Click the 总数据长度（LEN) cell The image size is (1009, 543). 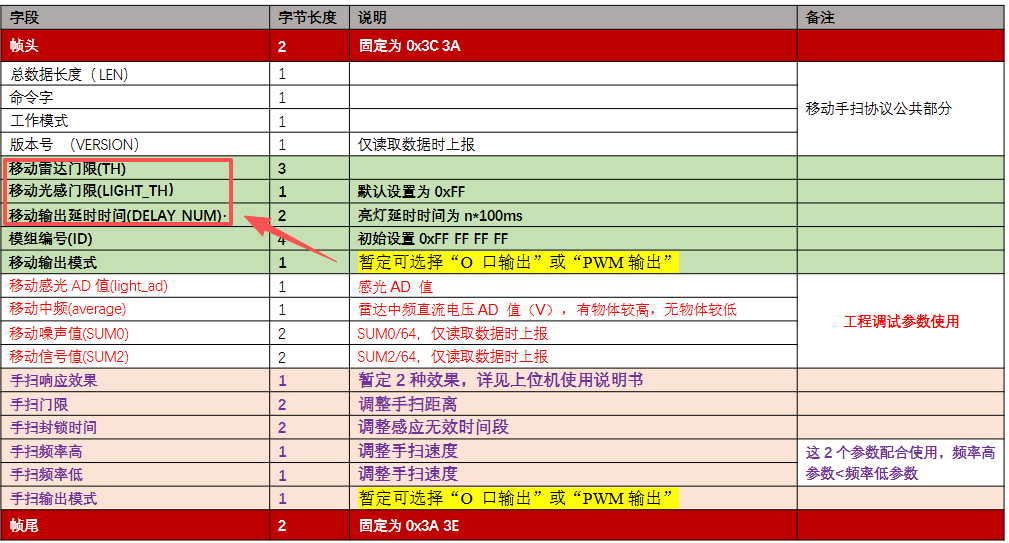click(135, 74)
